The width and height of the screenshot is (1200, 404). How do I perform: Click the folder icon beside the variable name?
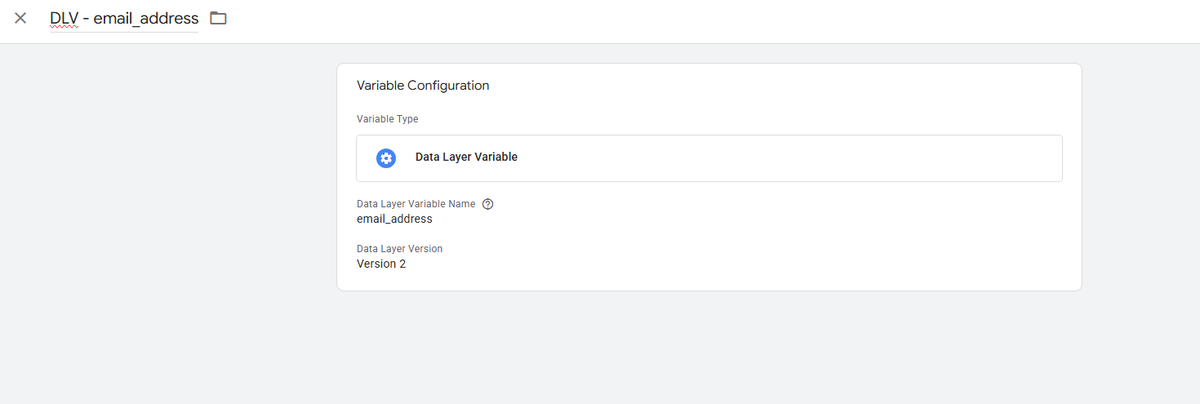tap(218, 19)
